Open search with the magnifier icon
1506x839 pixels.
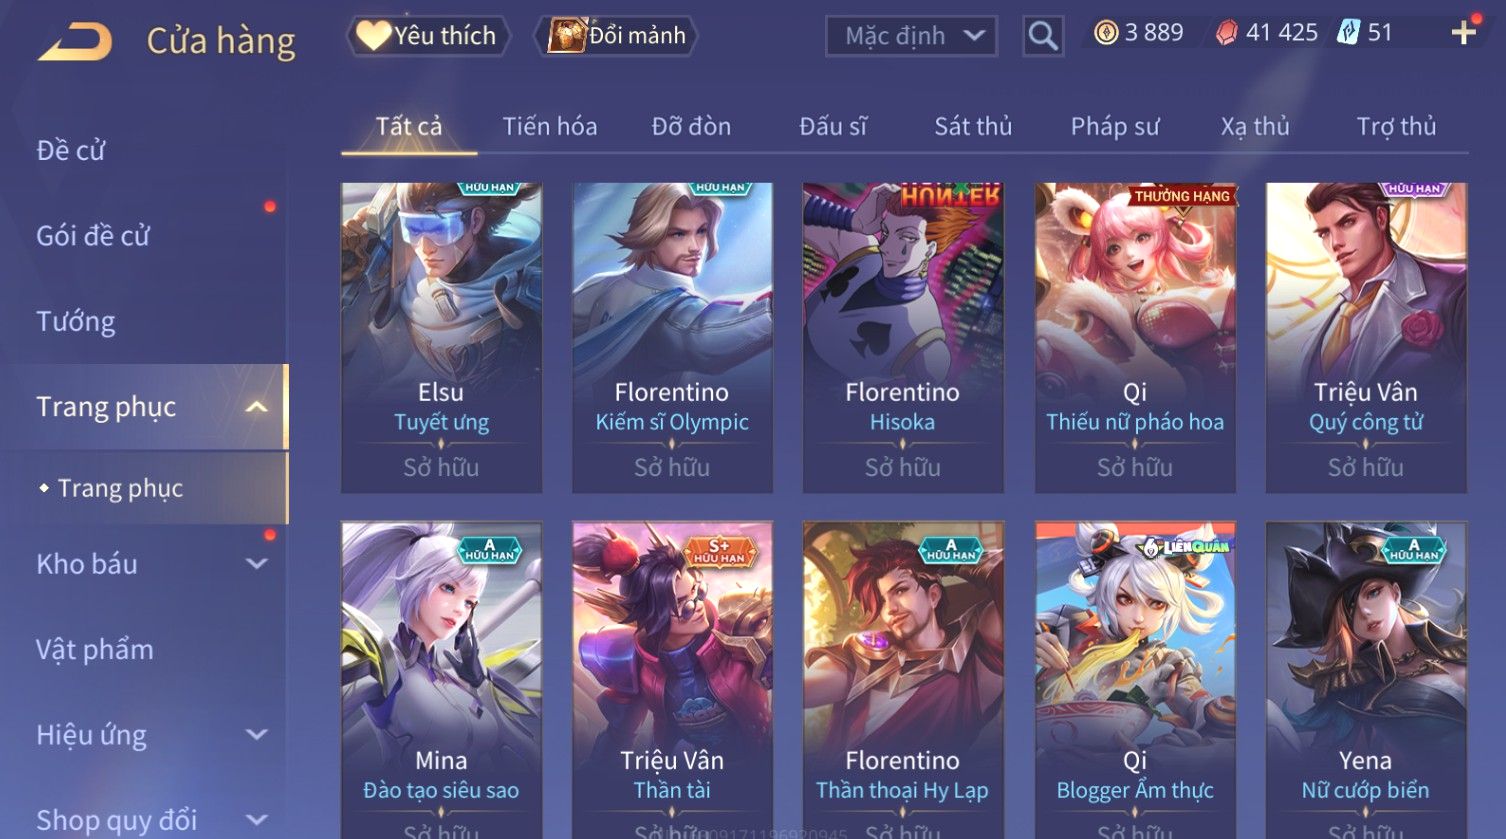pos(1042,37)
